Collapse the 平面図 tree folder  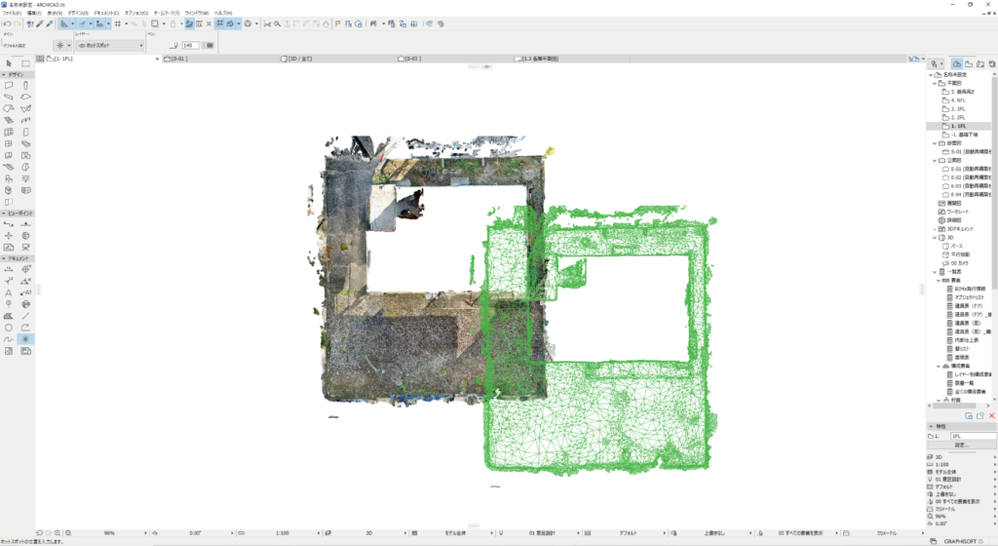[935, 83]
